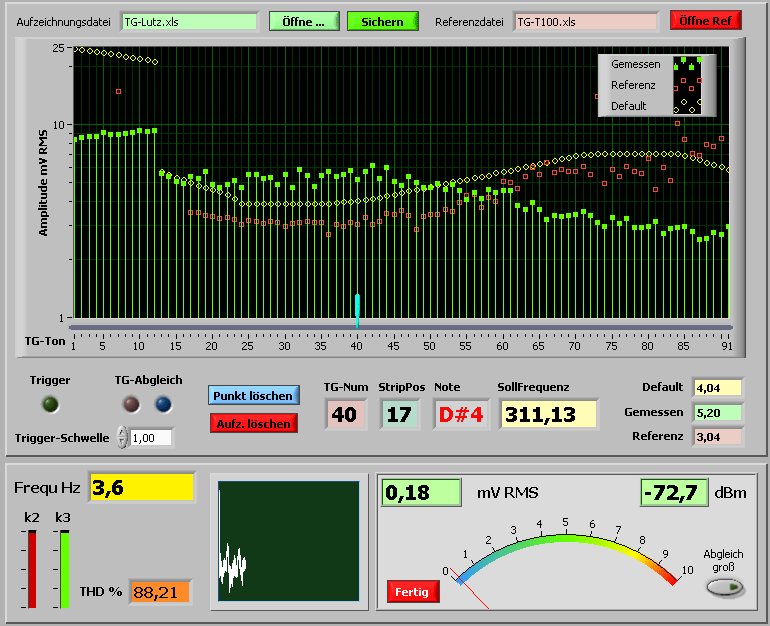Click the Referenz legend label
The height and width of the screenshot is (626, 770).
pyautogui.click(x=633, y=85)
